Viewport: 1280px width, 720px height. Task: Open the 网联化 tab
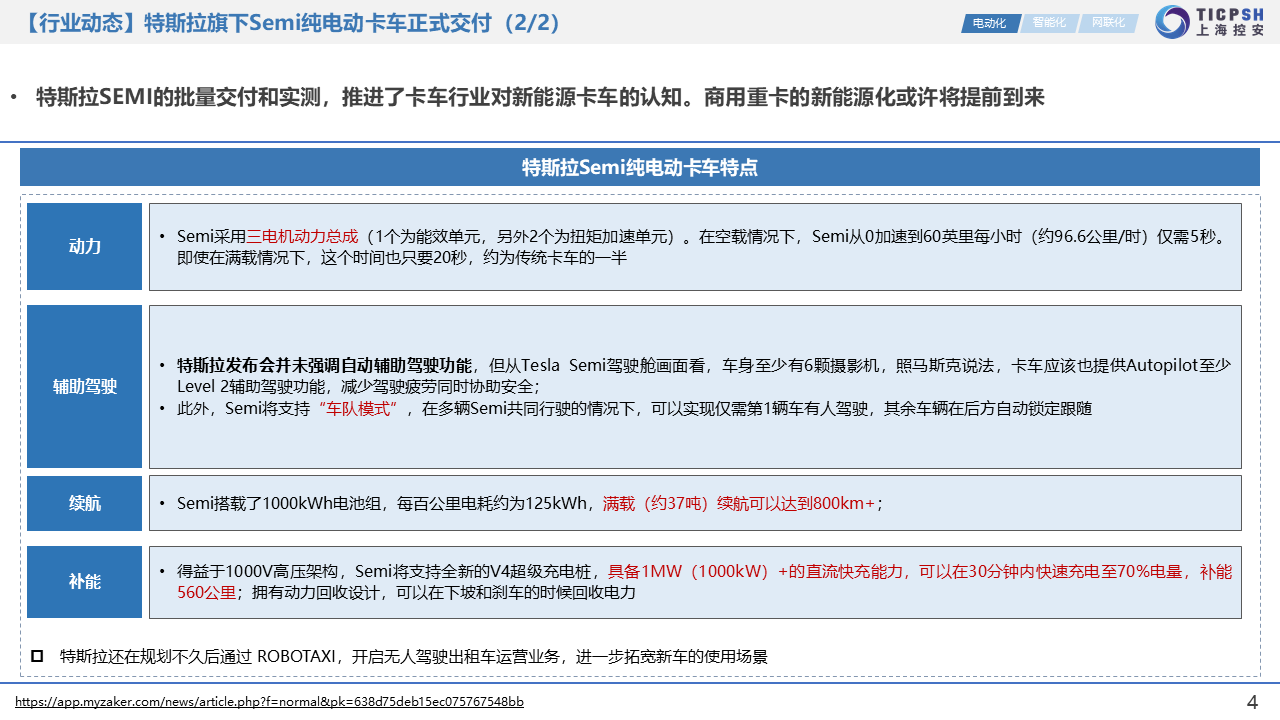click(1108, 23)
